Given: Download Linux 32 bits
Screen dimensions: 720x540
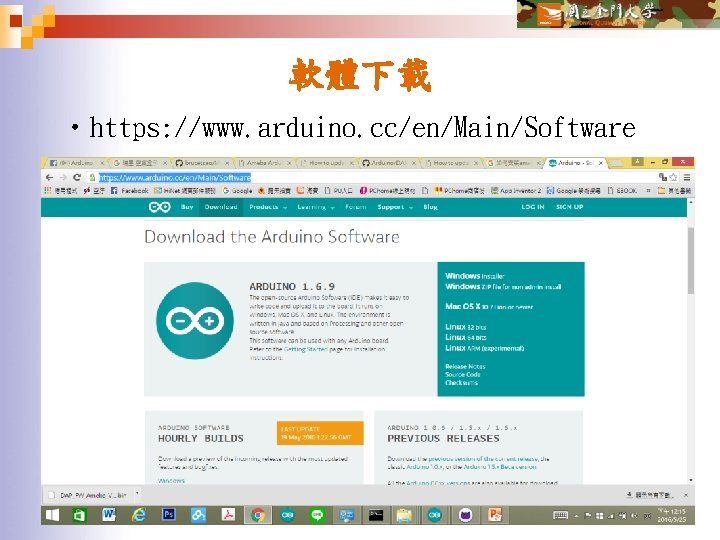Looking at the screenshot, I should coord(466,327).
